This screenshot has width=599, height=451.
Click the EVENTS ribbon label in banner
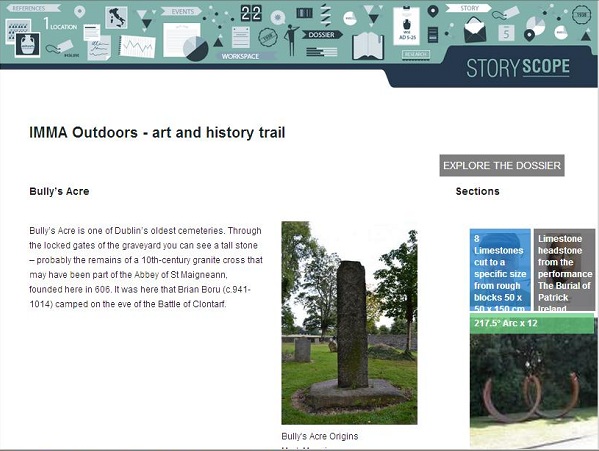183,12
